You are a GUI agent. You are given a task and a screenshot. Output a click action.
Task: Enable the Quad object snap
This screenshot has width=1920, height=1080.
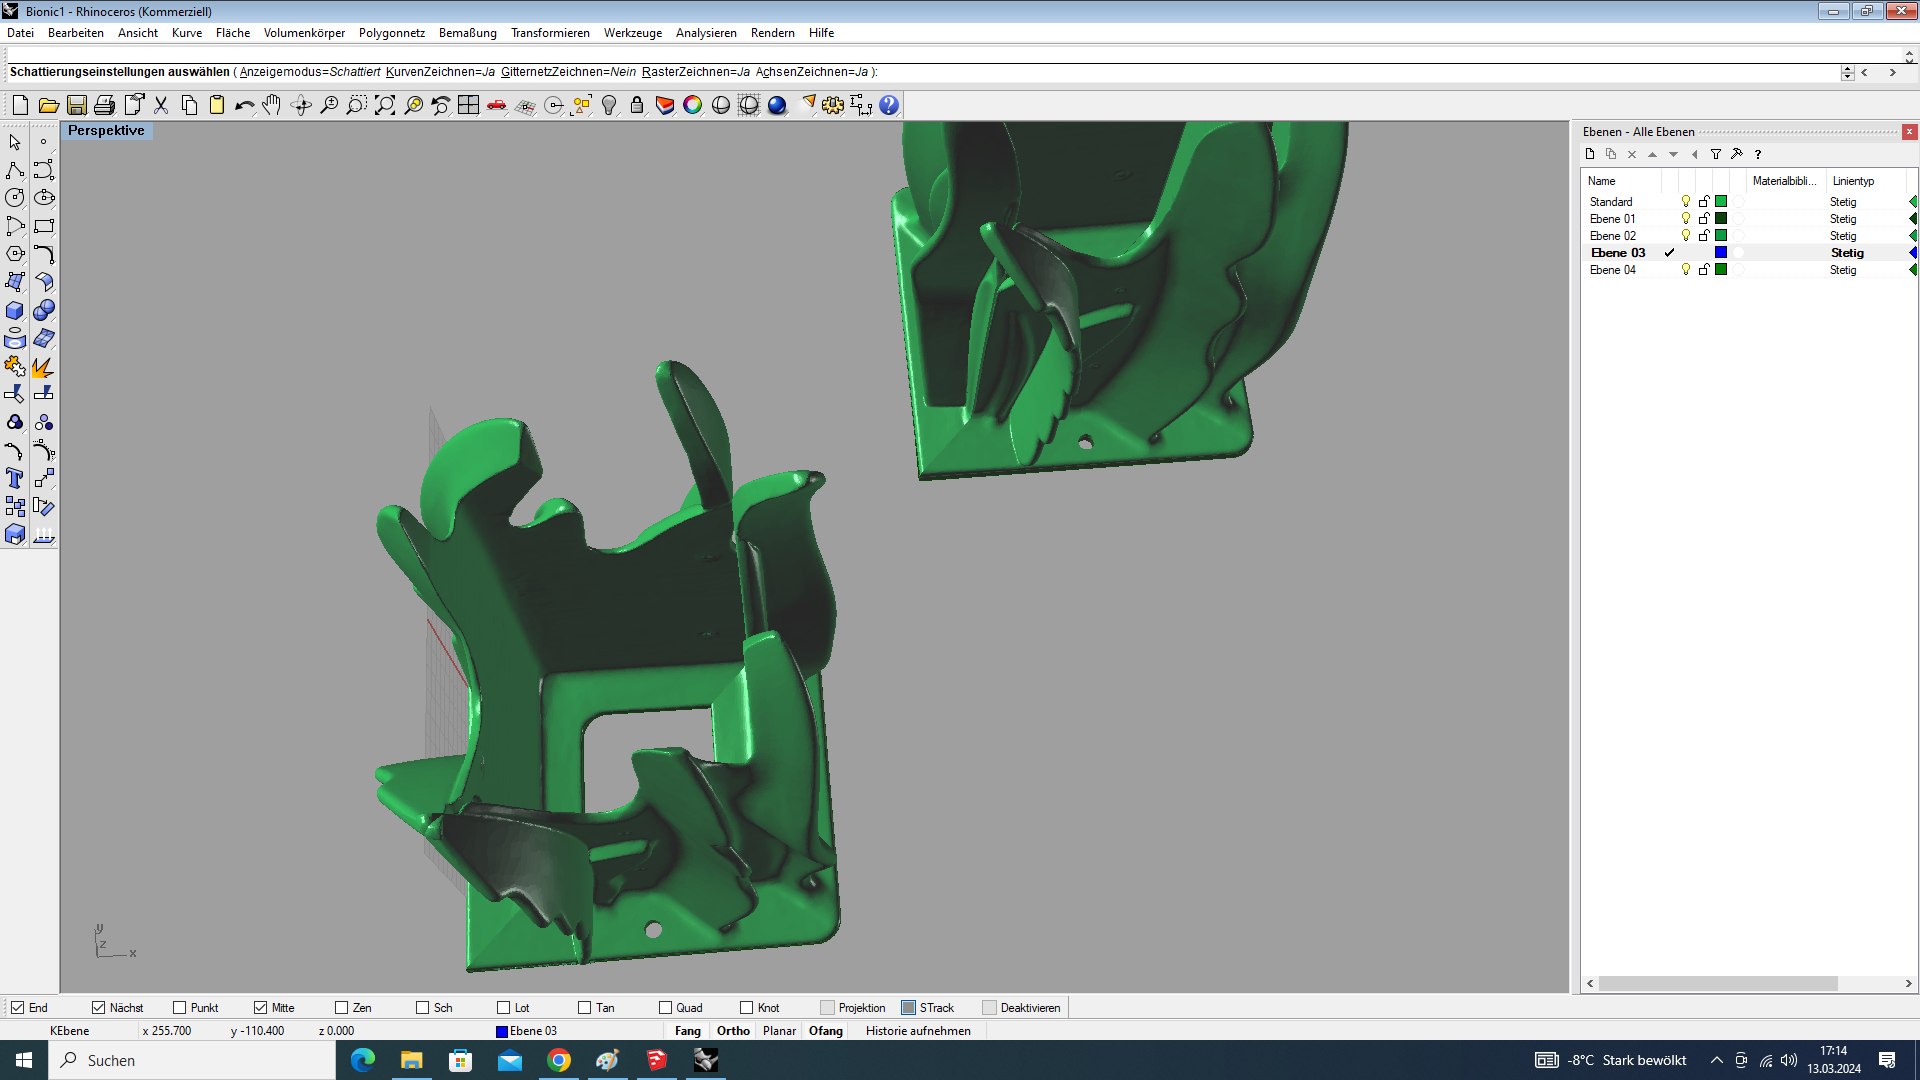pos(665,1007)
